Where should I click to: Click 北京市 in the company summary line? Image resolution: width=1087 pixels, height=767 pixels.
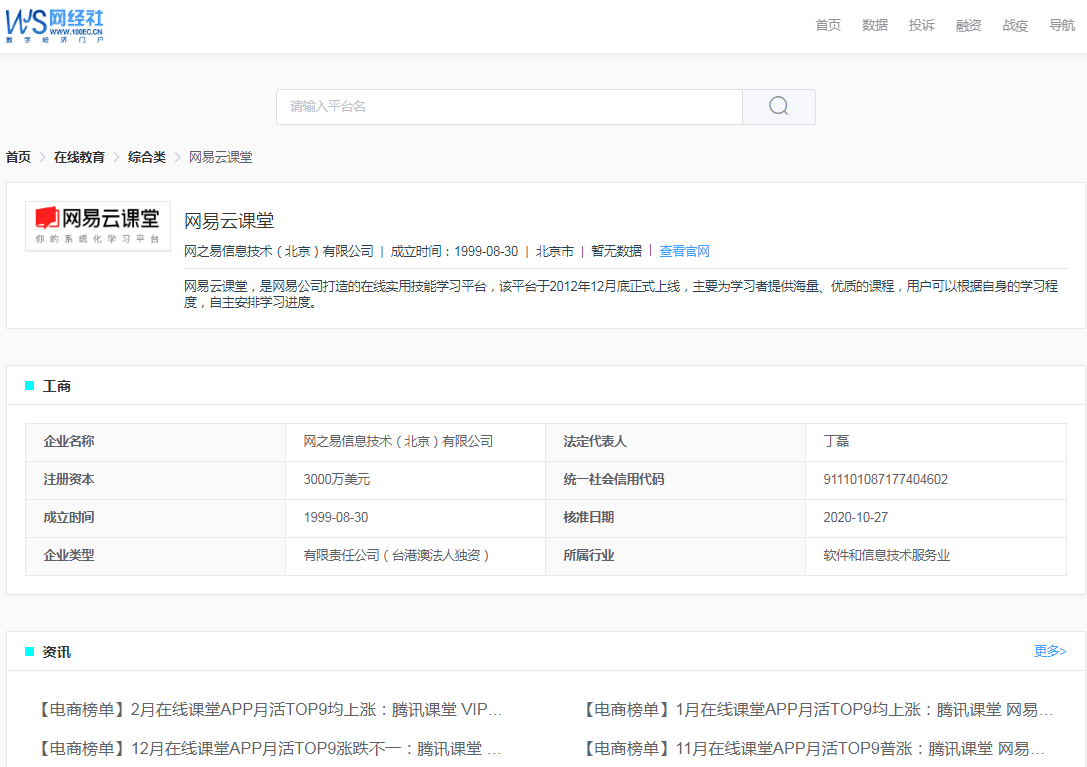[x=555, y=251]
